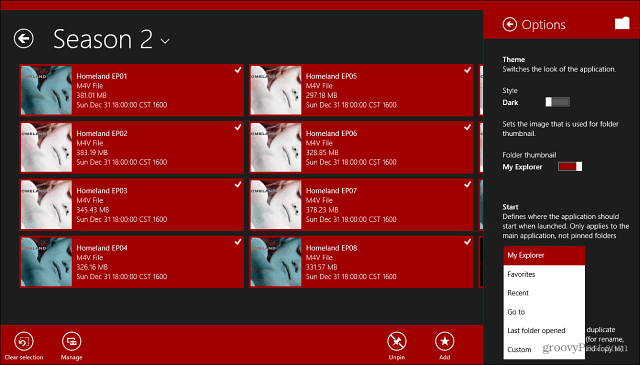Choose Favorites in the Start list
640x365 pixels.
point(544,274)
